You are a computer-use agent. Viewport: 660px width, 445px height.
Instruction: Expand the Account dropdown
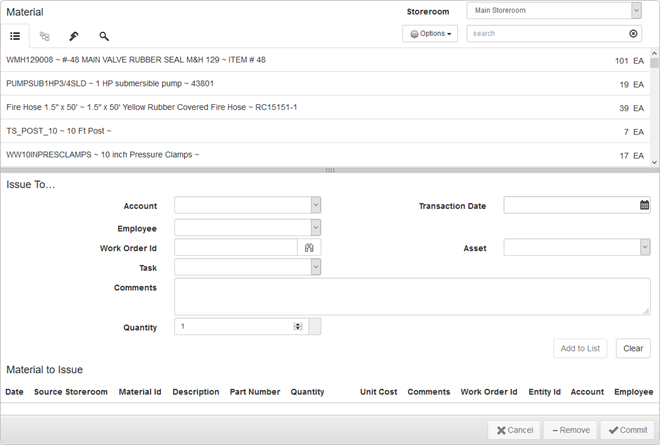tap(315, 205)
